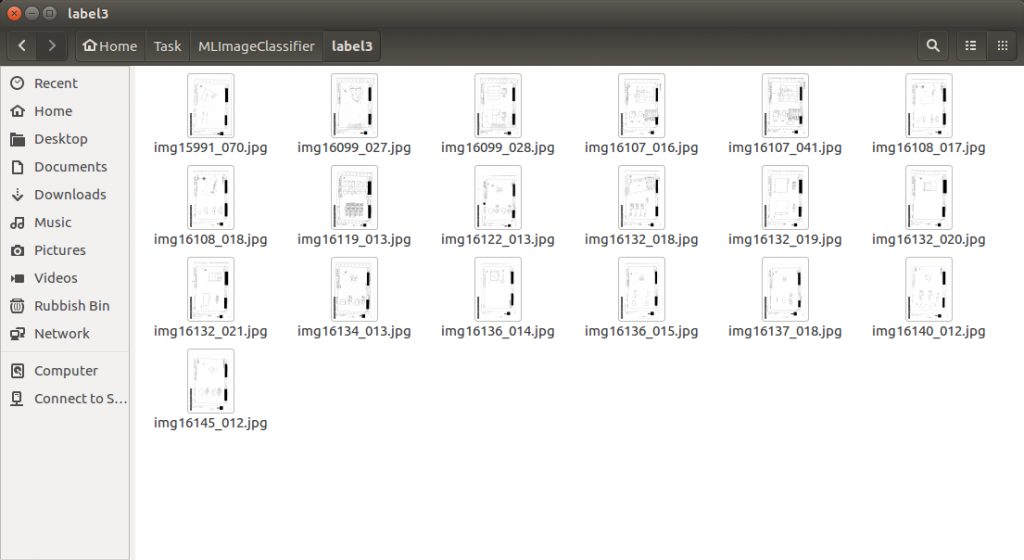Select thumbnail of img16140_012.jpg
This screenshot has height=560, width=1024.
click(x=929, y=289)
